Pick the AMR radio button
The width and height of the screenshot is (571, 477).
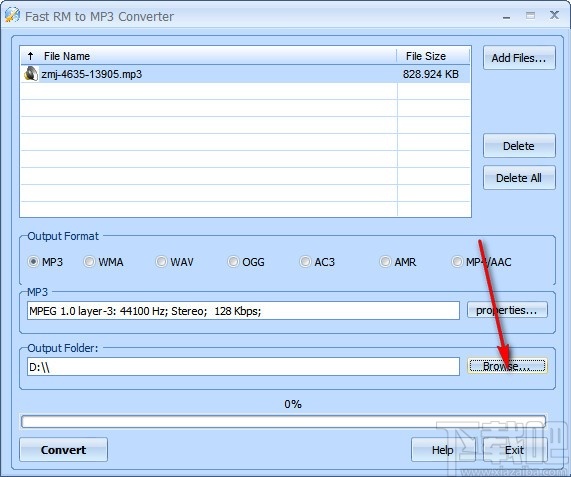point(385,261)
